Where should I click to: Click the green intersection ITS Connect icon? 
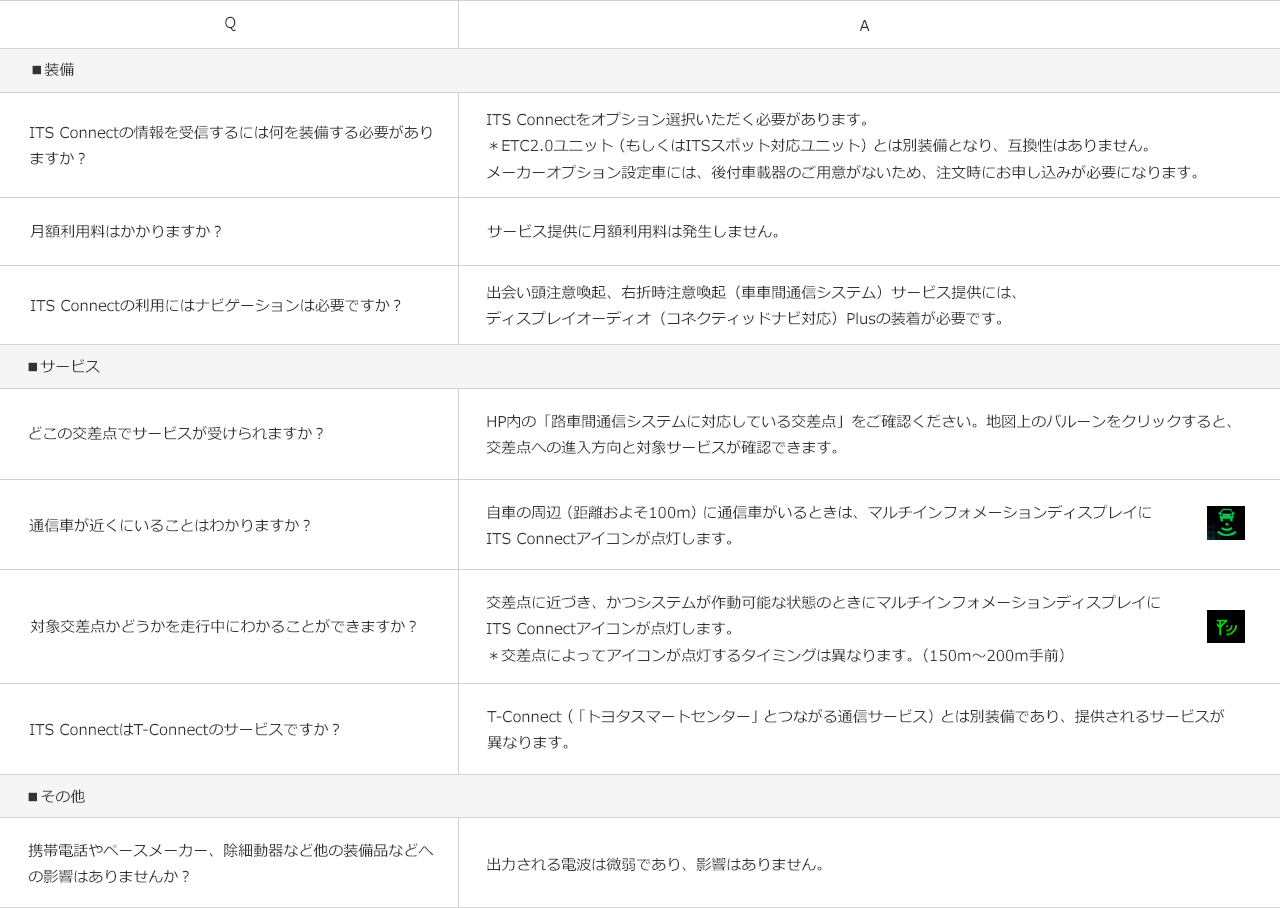point(1225,627)
